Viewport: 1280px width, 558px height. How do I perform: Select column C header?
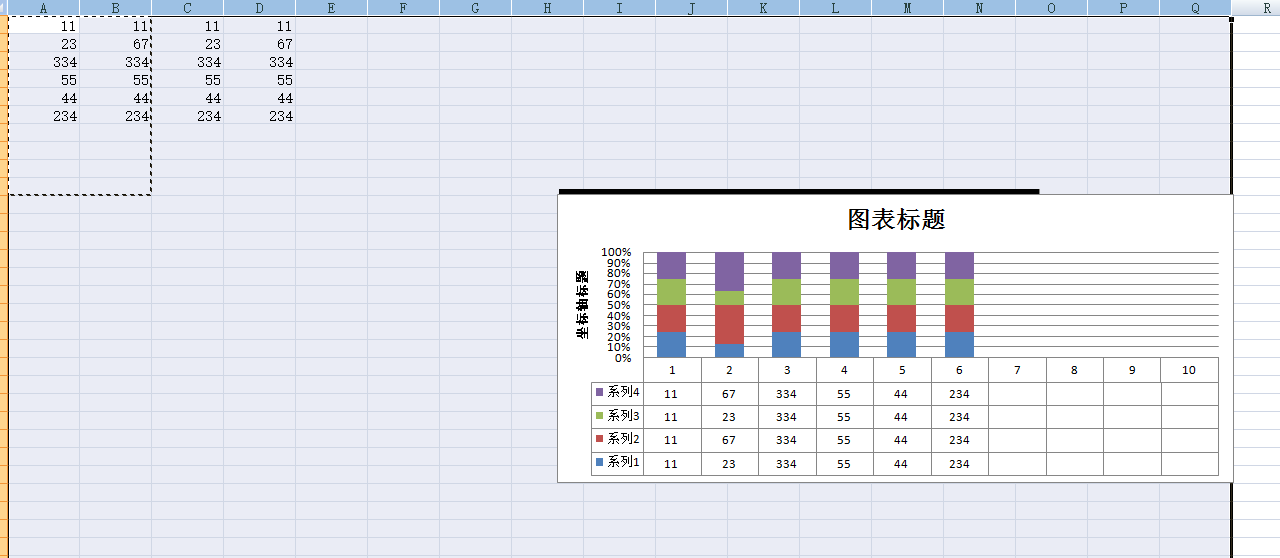[188, 8]
